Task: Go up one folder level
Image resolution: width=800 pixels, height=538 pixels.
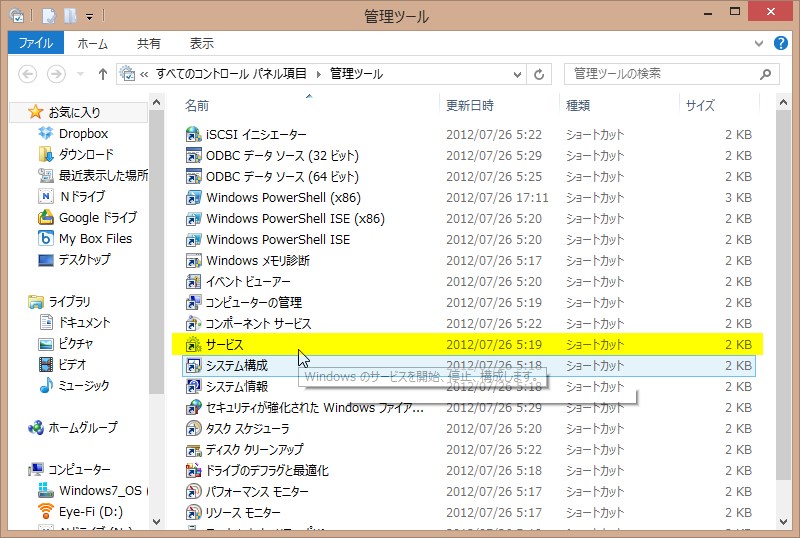Action: pyautogui.click(x=103, y=75)
